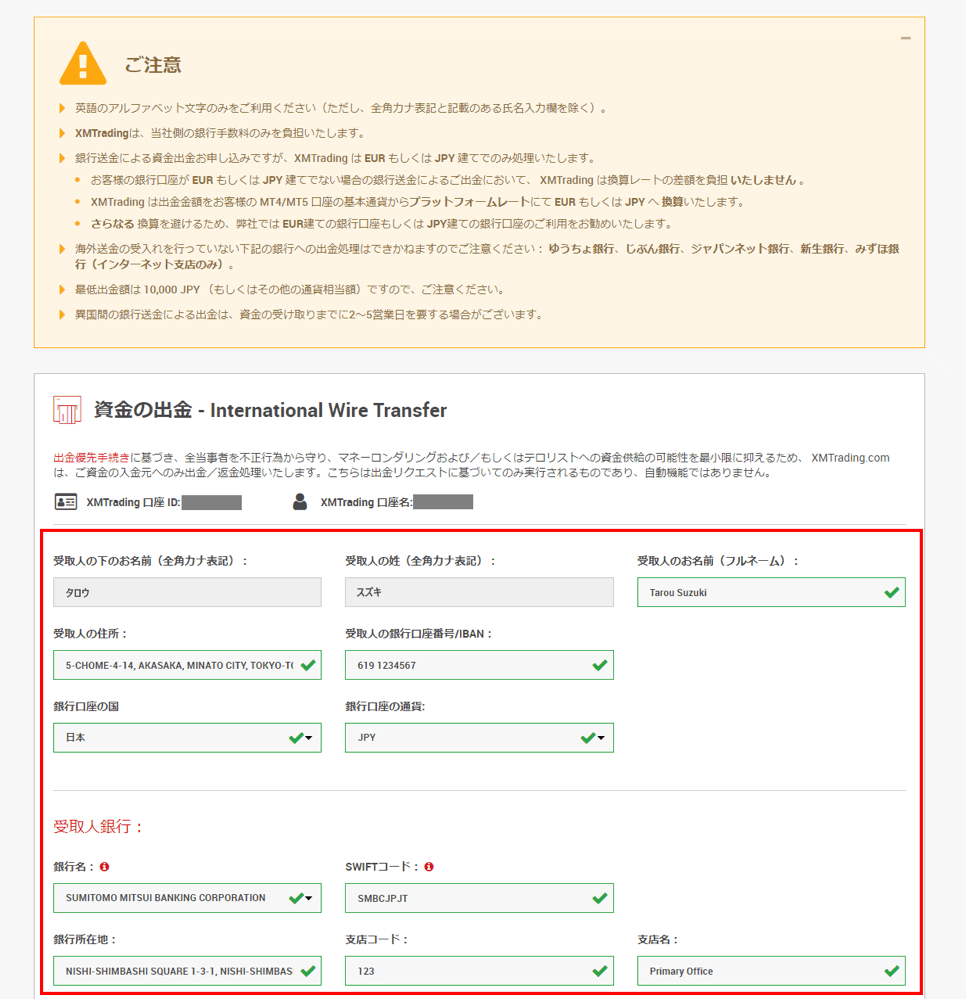
Task: Open the 銀行口座の国 dropdown showing 日本
Action: tap(187, 738)
